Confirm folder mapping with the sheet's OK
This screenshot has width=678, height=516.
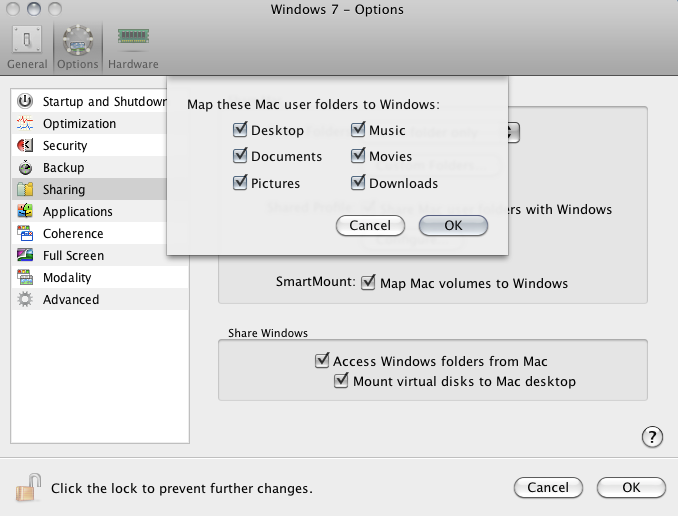tap(453, 225)
